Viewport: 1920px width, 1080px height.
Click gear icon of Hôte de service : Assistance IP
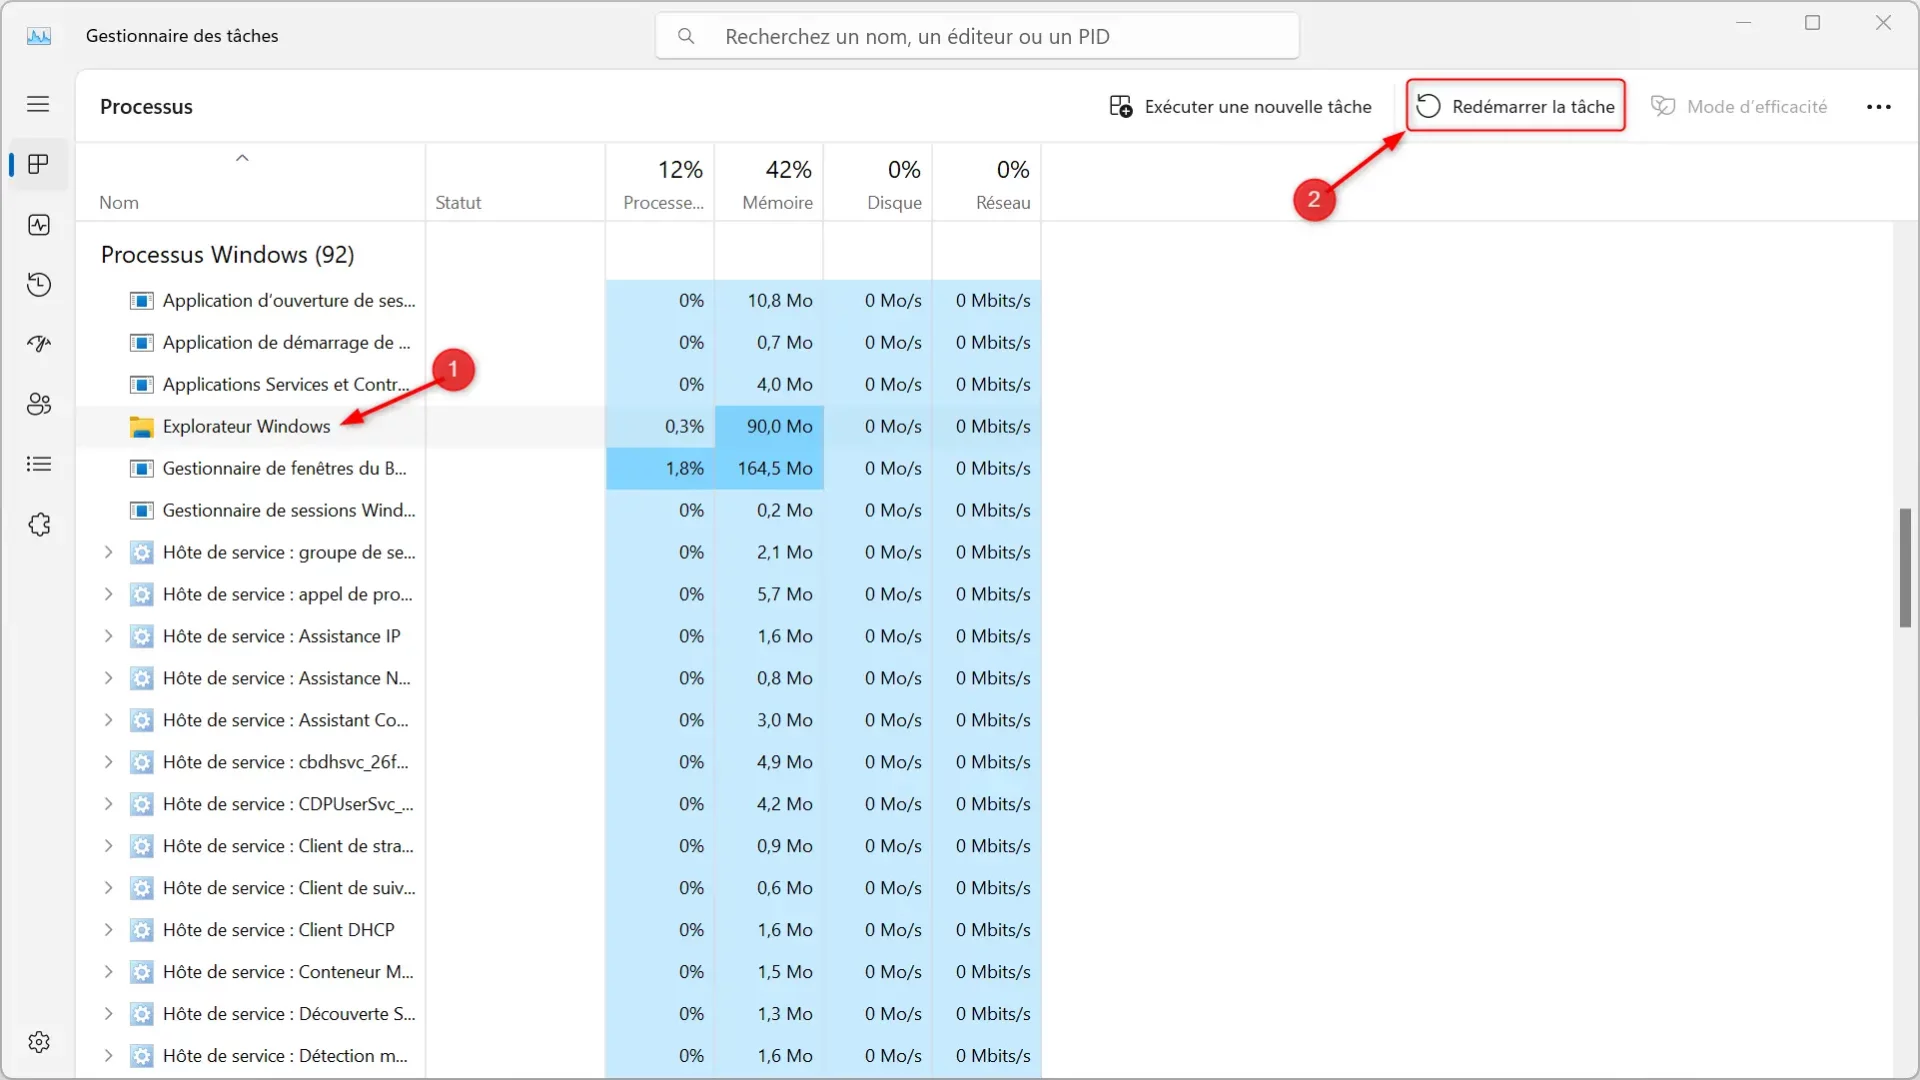point(142,637)
